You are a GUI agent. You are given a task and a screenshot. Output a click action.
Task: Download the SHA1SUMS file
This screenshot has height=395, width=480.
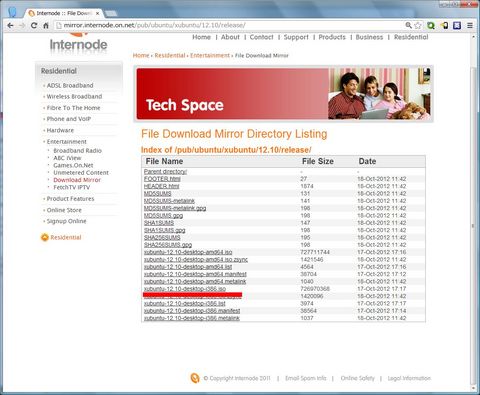pos(159,223)
